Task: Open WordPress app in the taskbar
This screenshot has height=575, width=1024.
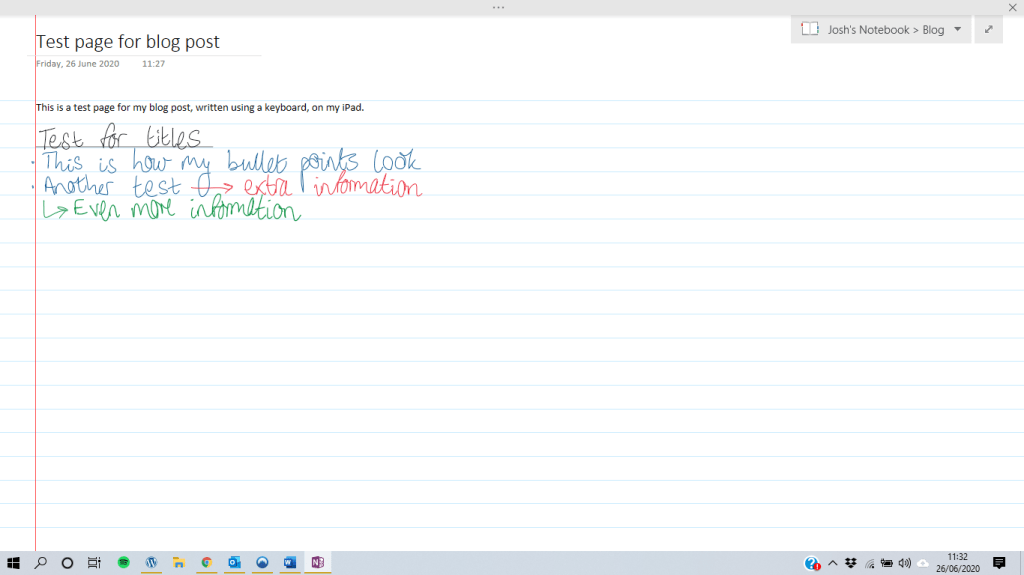Action: pos(151,563)
